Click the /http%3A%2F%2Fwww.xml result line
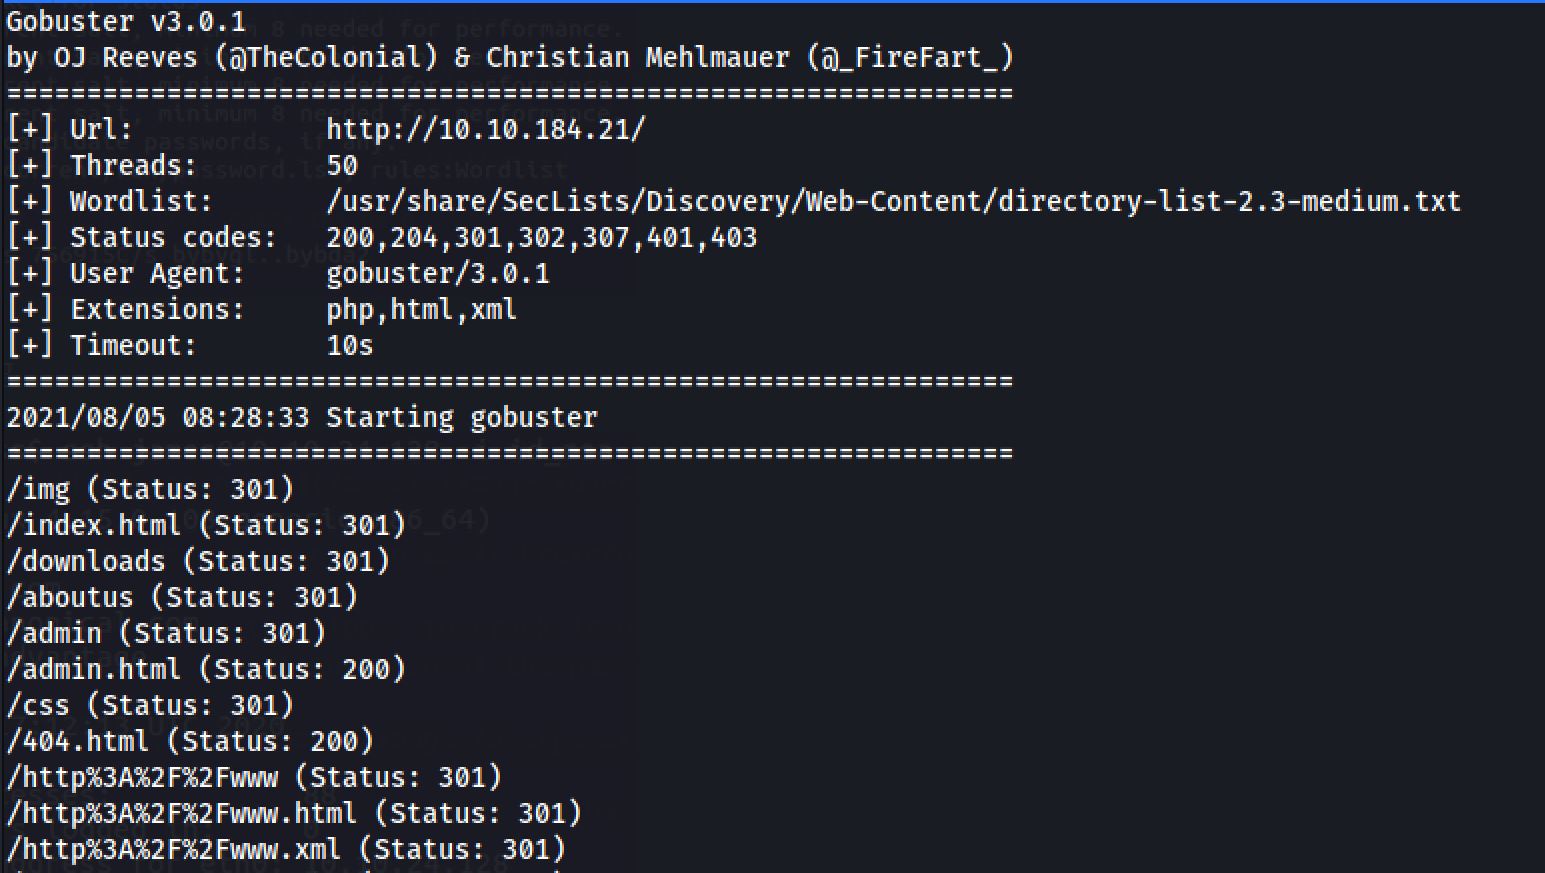 [x=286, y=849]
